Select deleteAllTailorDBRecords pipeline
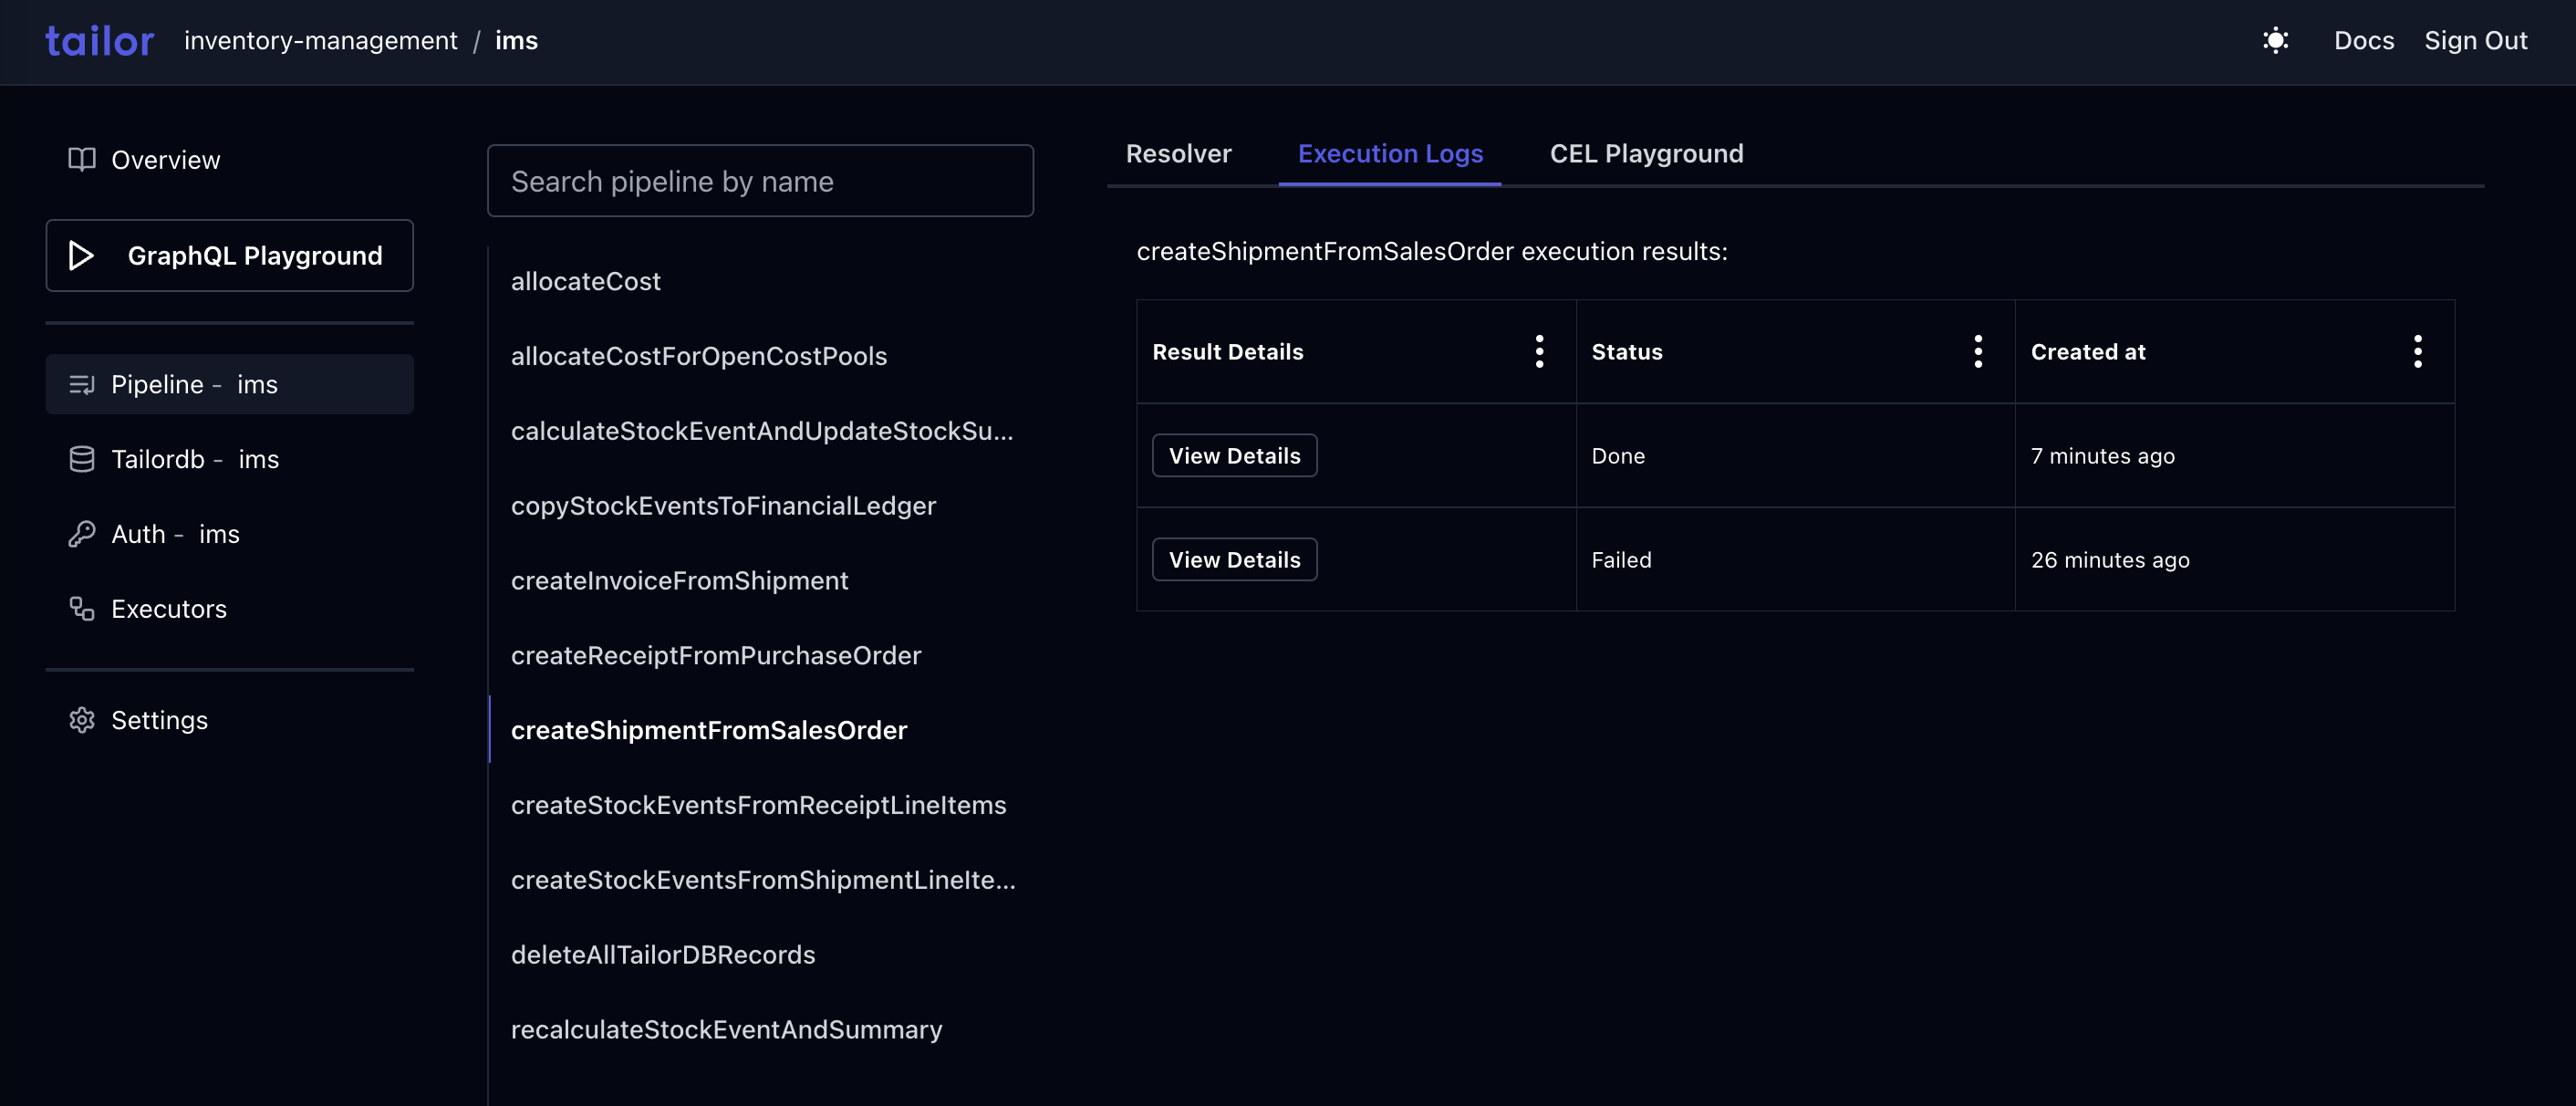Screen dimensions: 2576x1106 (662, 954)
